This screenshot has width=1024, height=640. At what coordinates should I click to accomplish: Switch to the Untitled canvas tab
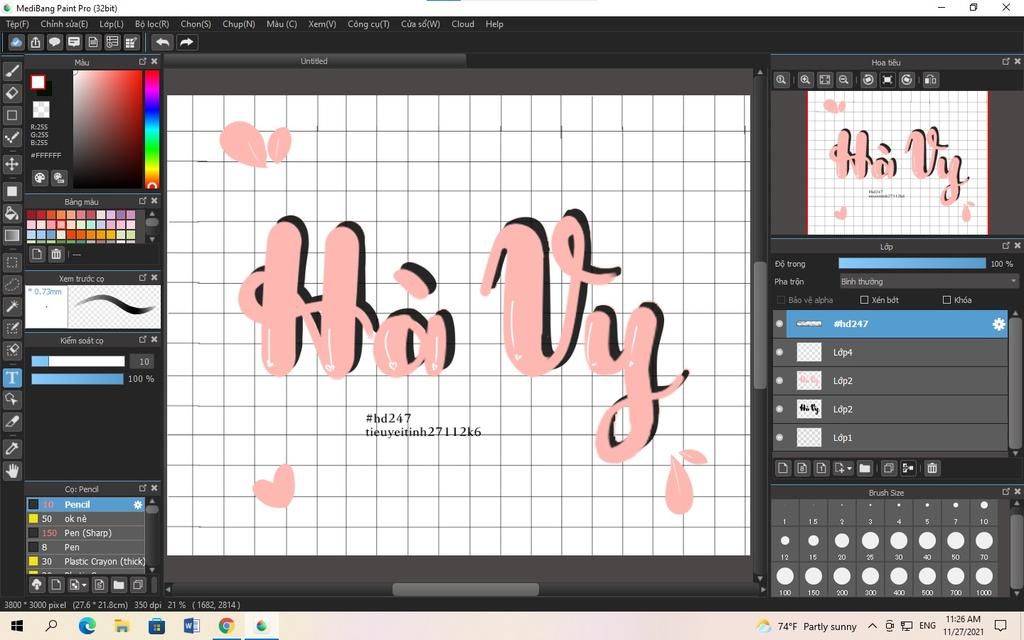314,61
